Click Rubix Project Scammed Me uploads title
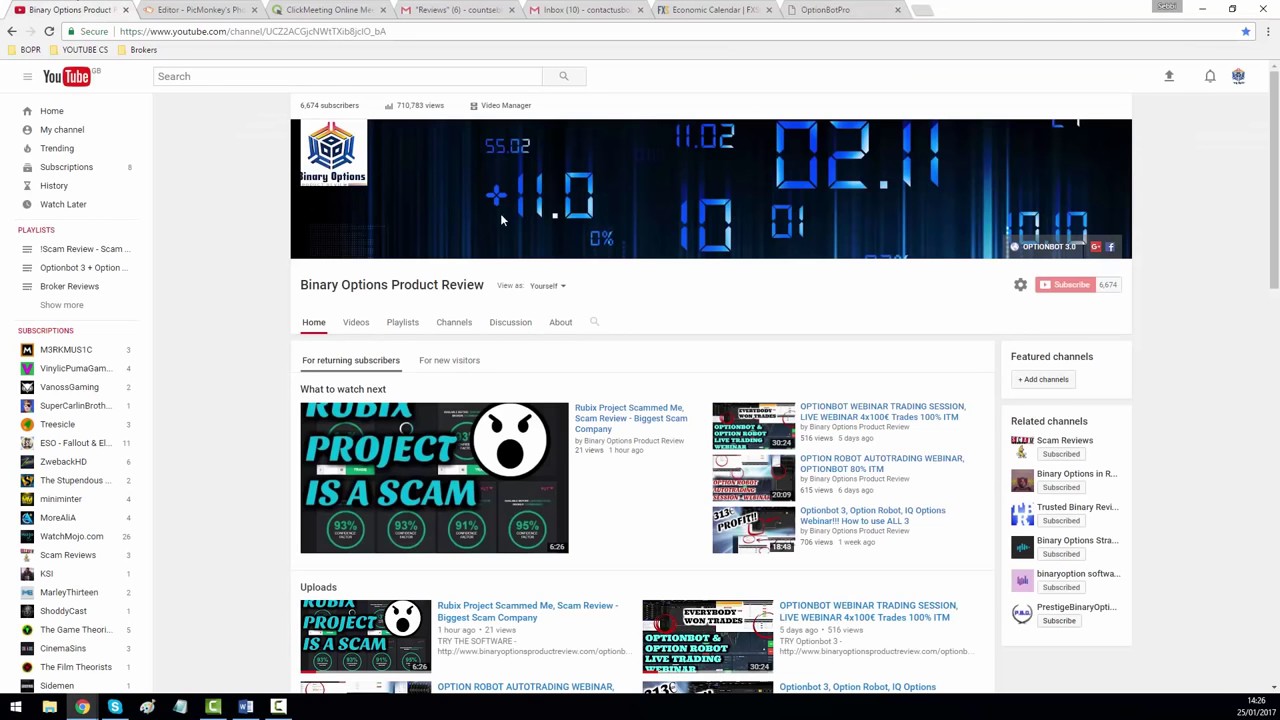The width and height of the screenshot is (1280, 720). click(x=527, y=611)
